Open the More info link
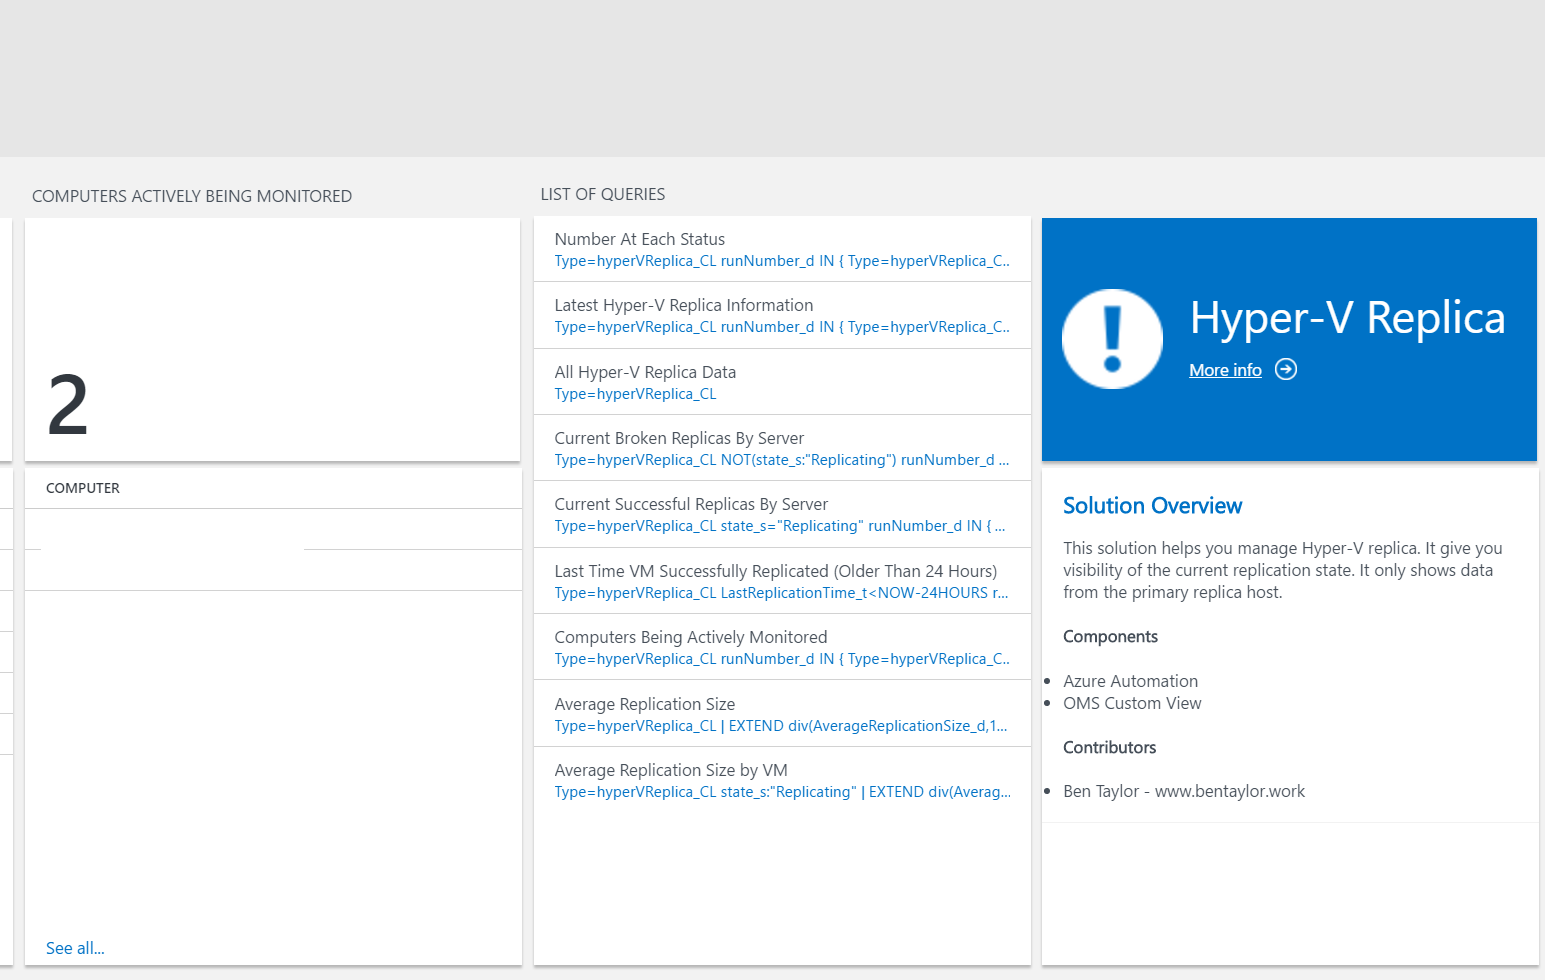This screenshot has width=1545, height=980. pyautogui.click(x=1225, y=370)
